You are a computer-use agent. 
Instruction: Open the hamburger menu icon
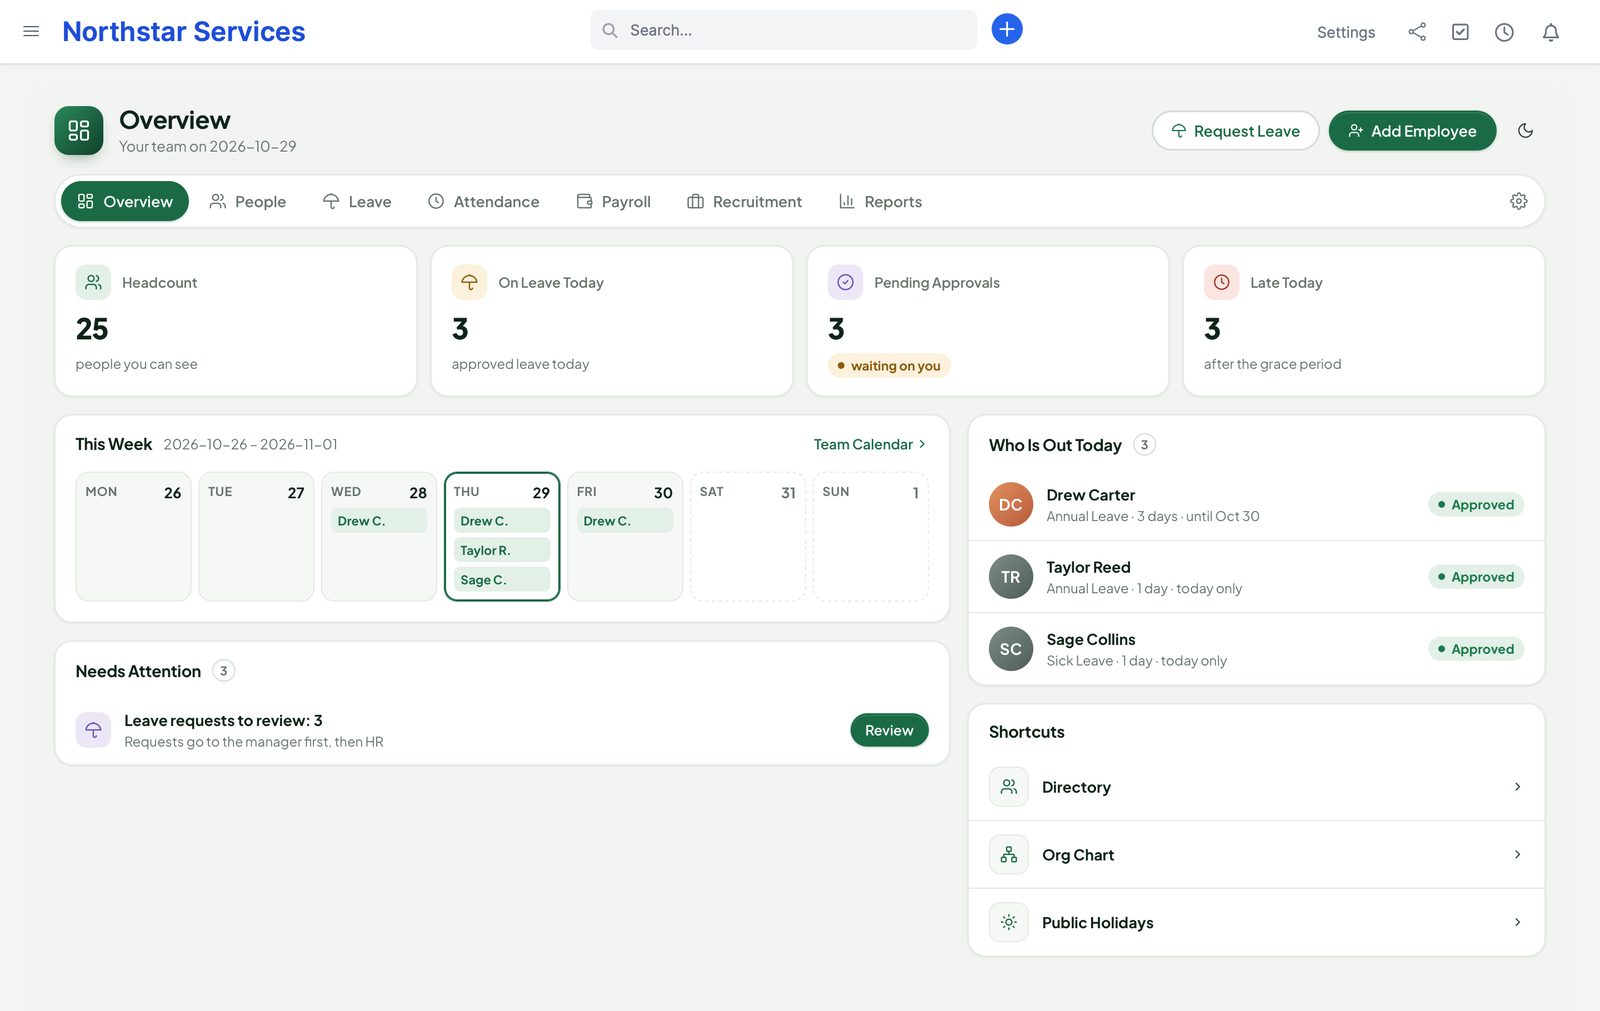tap(31, 31)
